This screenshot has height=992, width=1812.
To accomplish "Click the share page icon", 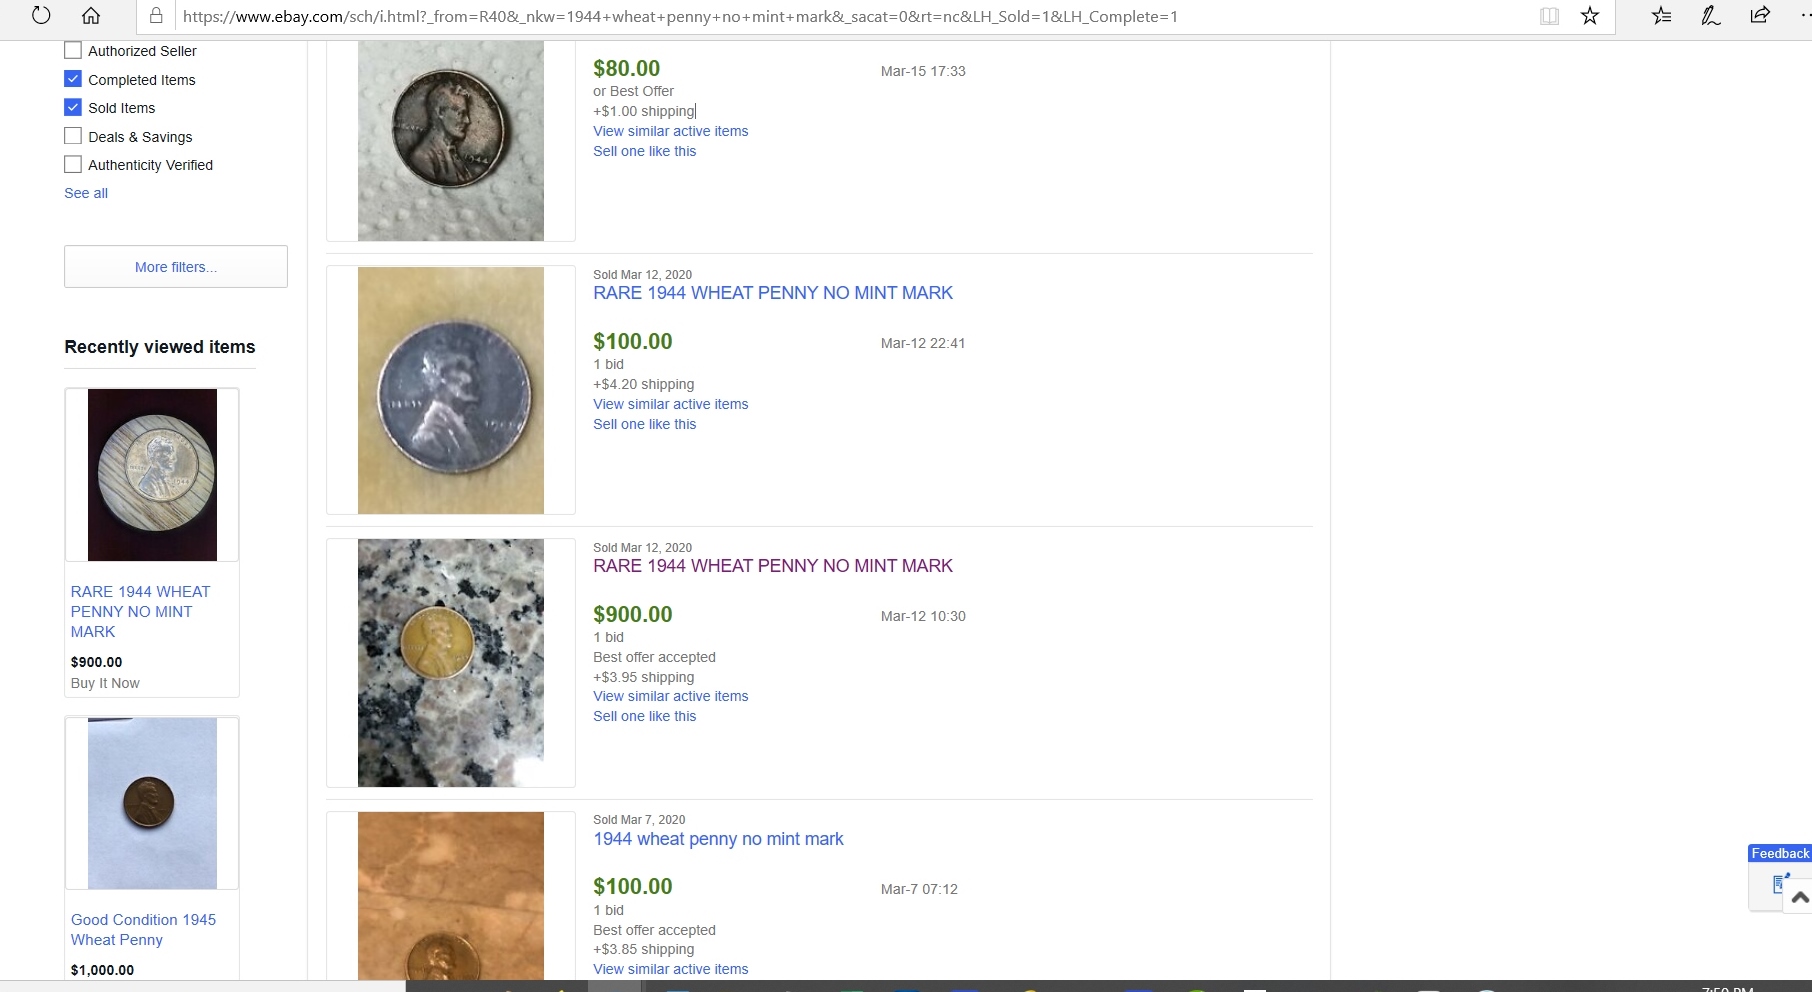I will point(1760,15).
